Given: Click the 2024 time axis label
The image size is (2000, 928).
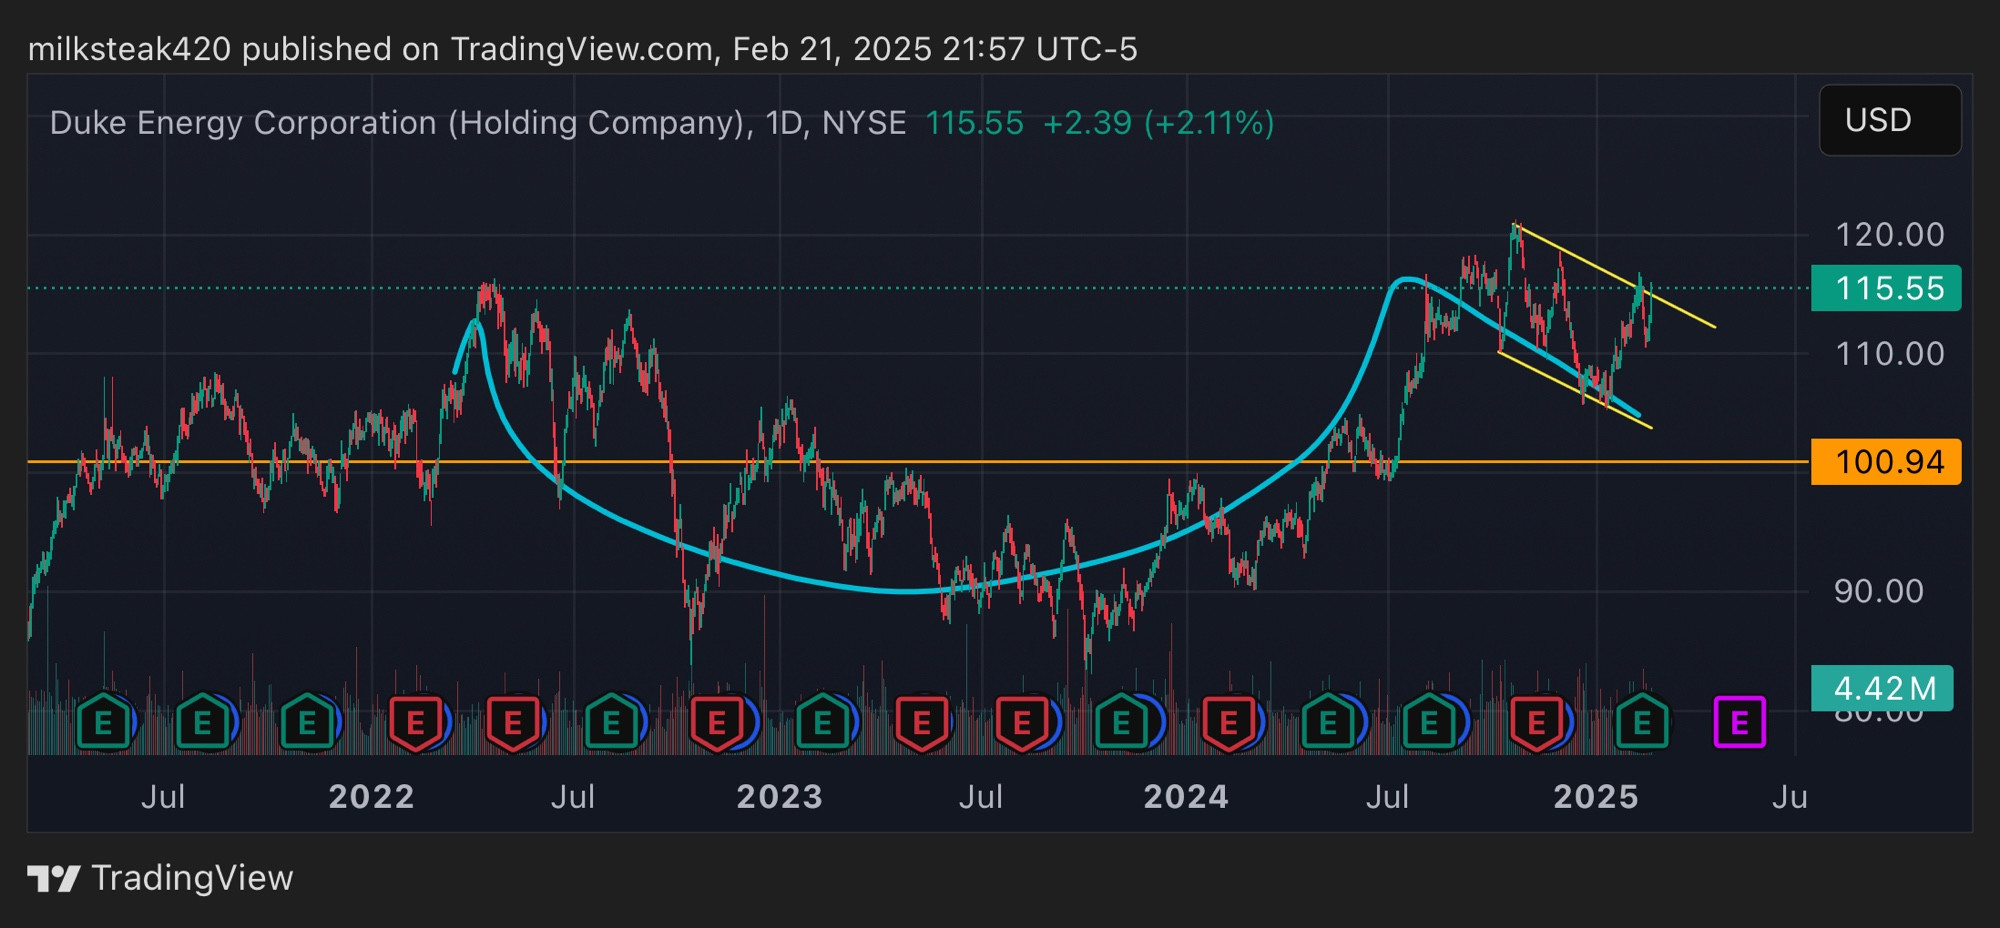Looking at the screenshot, I should pos(1186,797).
